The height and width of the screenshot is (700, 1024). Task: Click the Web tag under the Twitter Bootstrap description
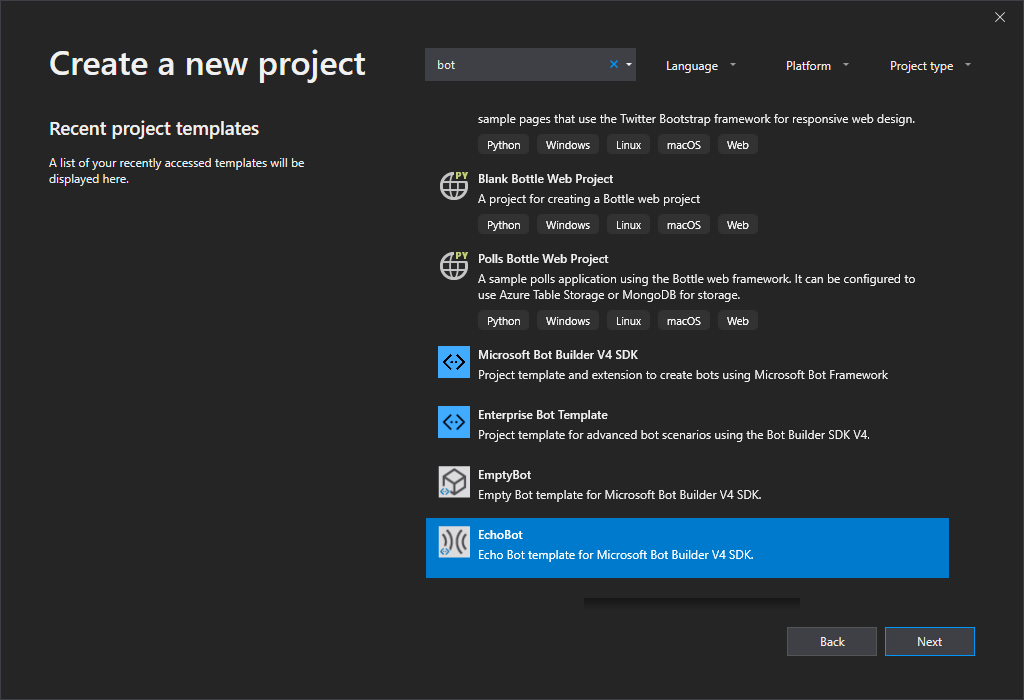pyautogui.click(x=737, y=145)
